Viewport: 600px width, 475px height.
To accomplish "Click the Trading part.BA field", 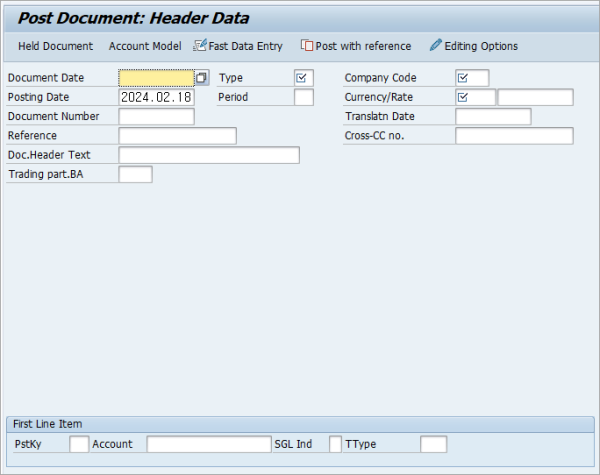I will click(x=135, y=174).
